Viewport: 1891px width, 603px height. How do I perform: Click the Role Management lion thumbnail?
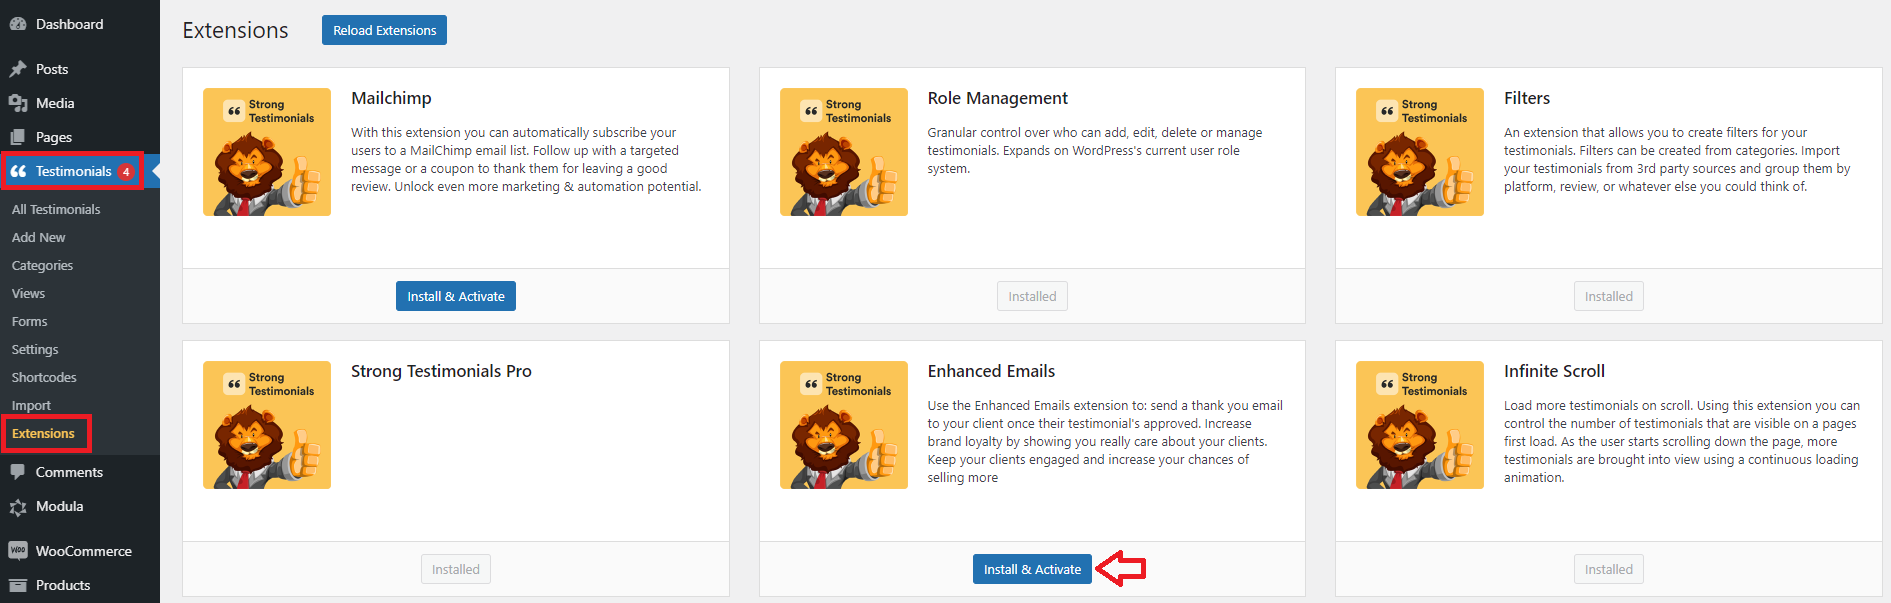click(844, 152)
